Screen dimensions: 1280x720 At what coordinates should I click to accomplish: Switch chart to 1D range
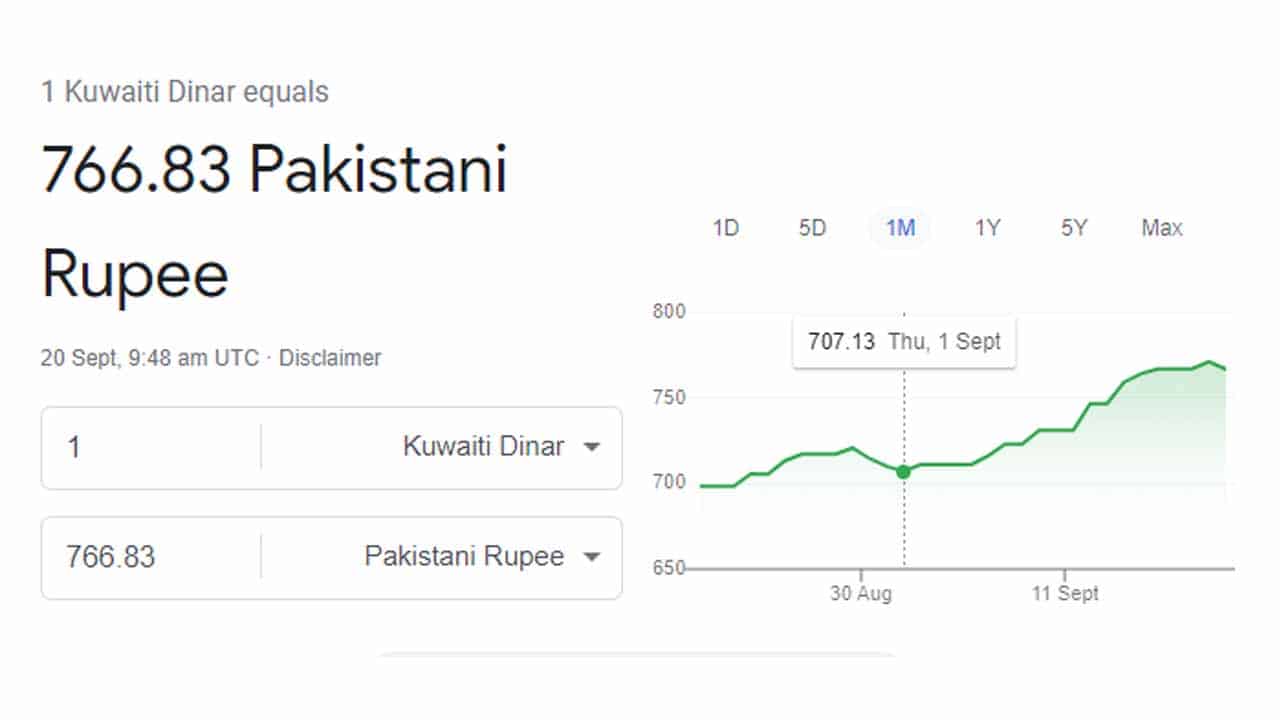(725, 228)
